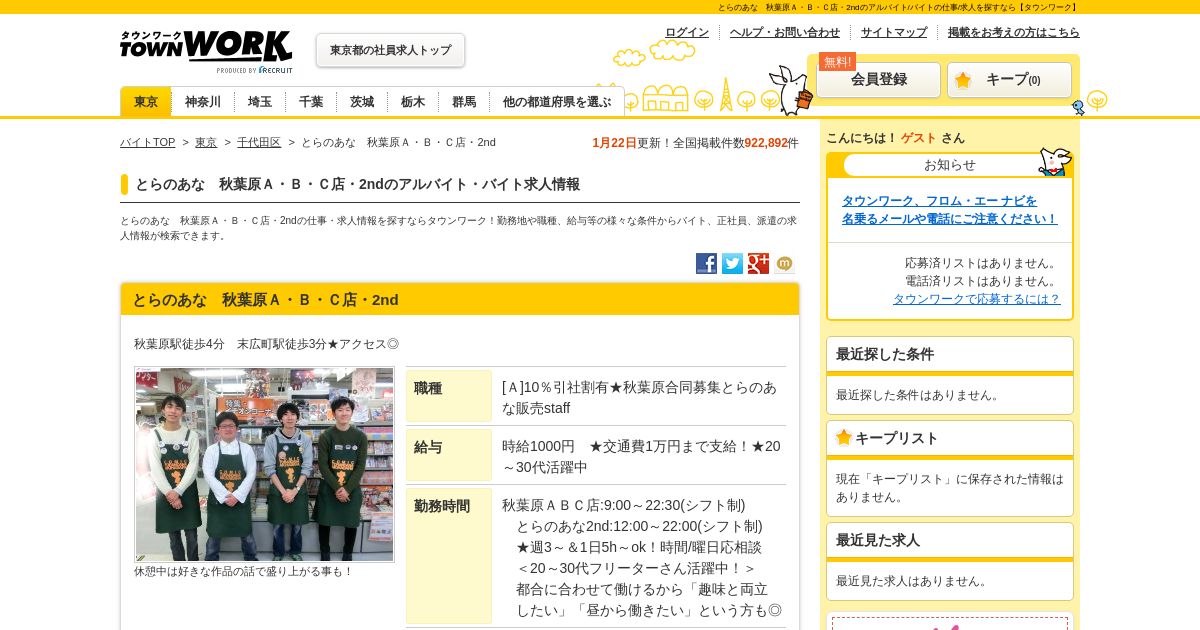
Task: Click 掲載をお考えの方はこちら link
Action: (1014, 32)
